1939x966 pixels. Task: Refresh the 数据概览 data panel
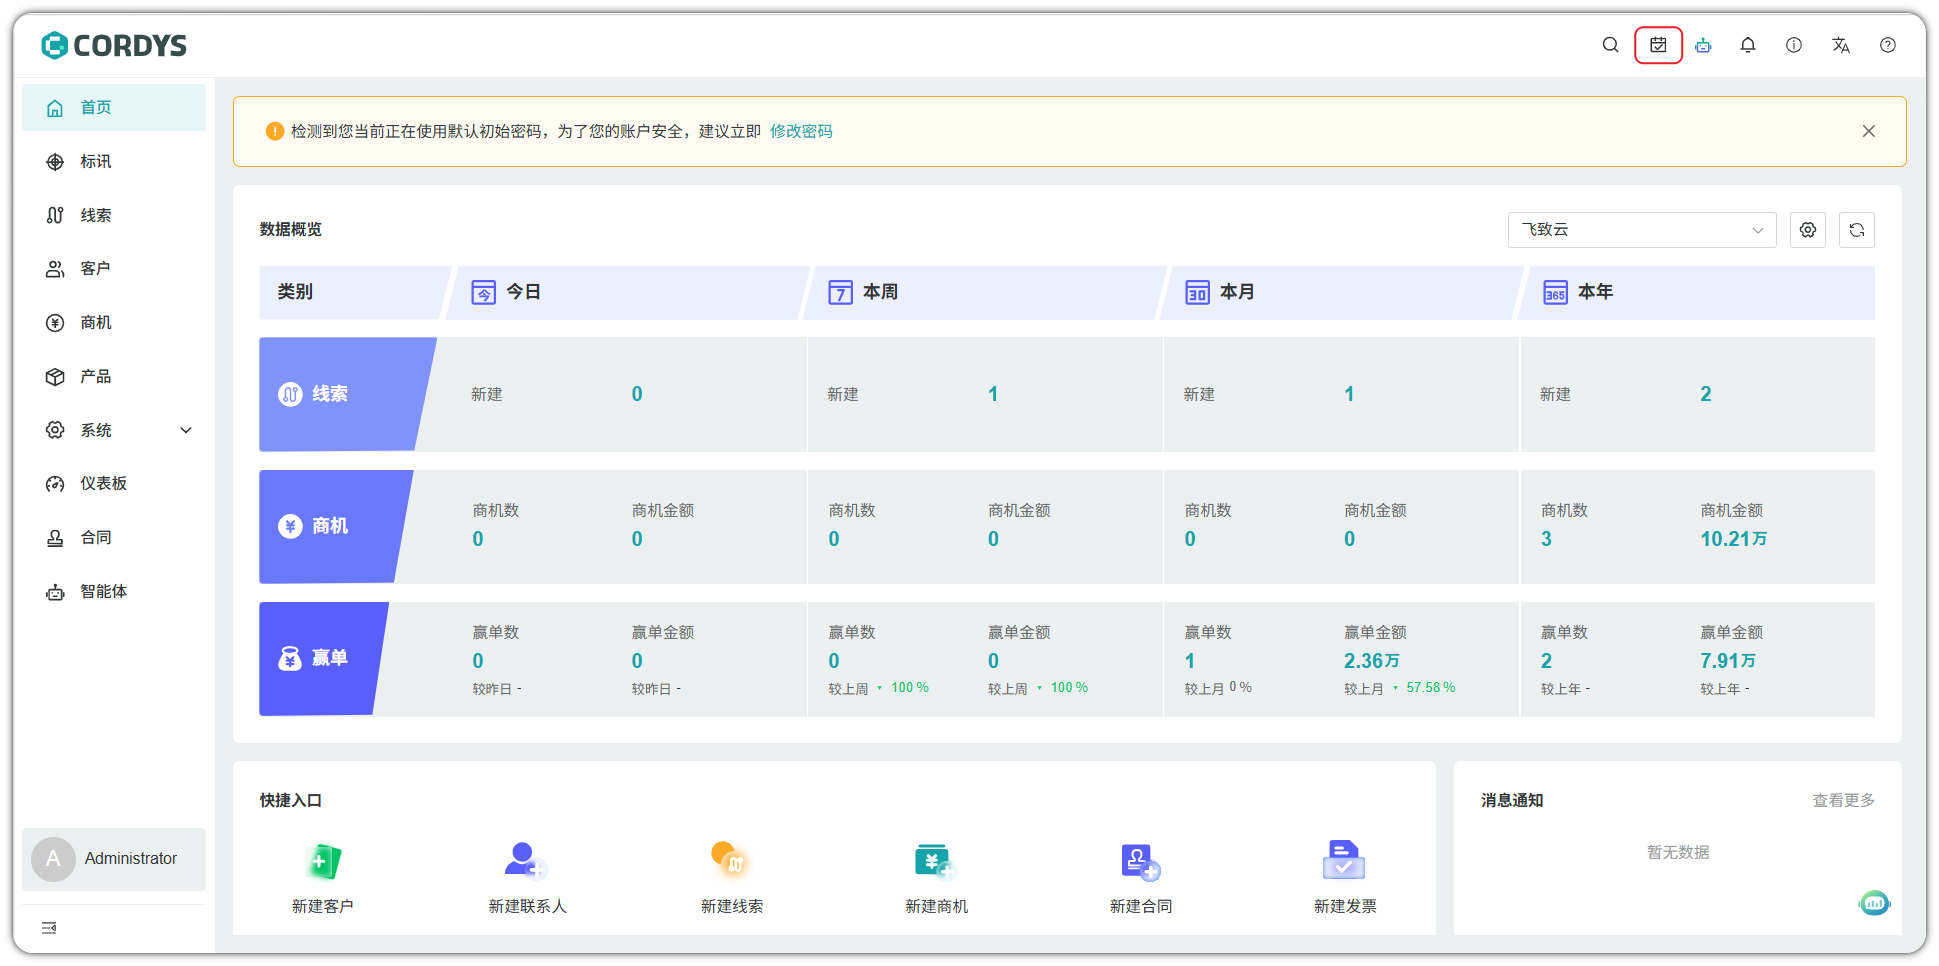pyautogui.click(x=1856, y=229)
